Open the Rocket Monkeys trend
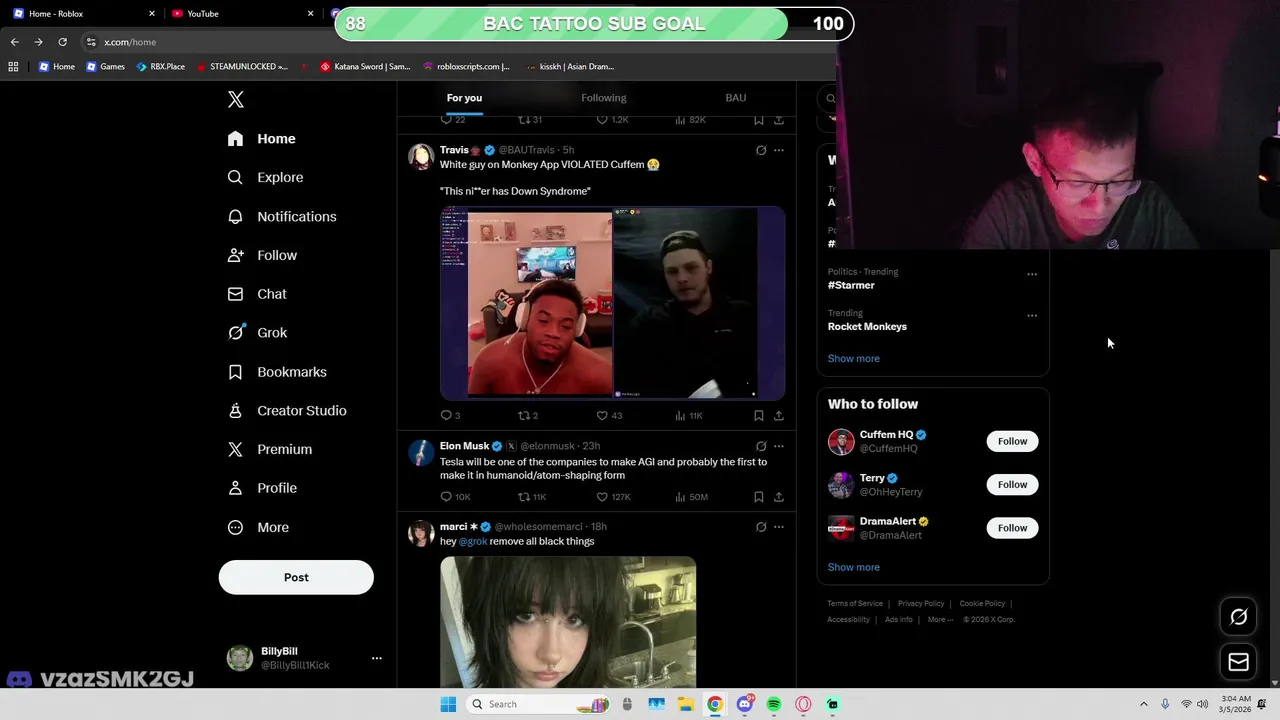 click(867, 326)
